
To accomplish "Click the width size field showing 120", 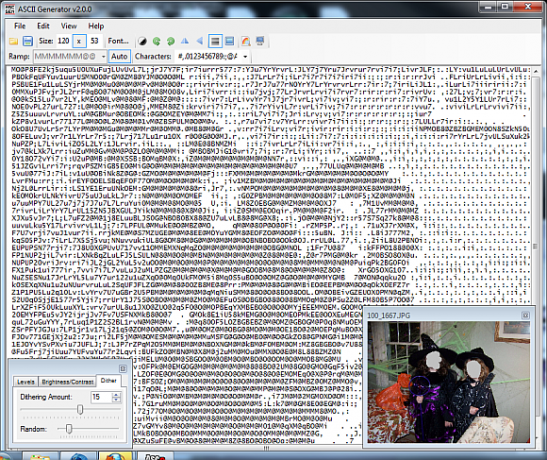I will click(x=63, y=41).
